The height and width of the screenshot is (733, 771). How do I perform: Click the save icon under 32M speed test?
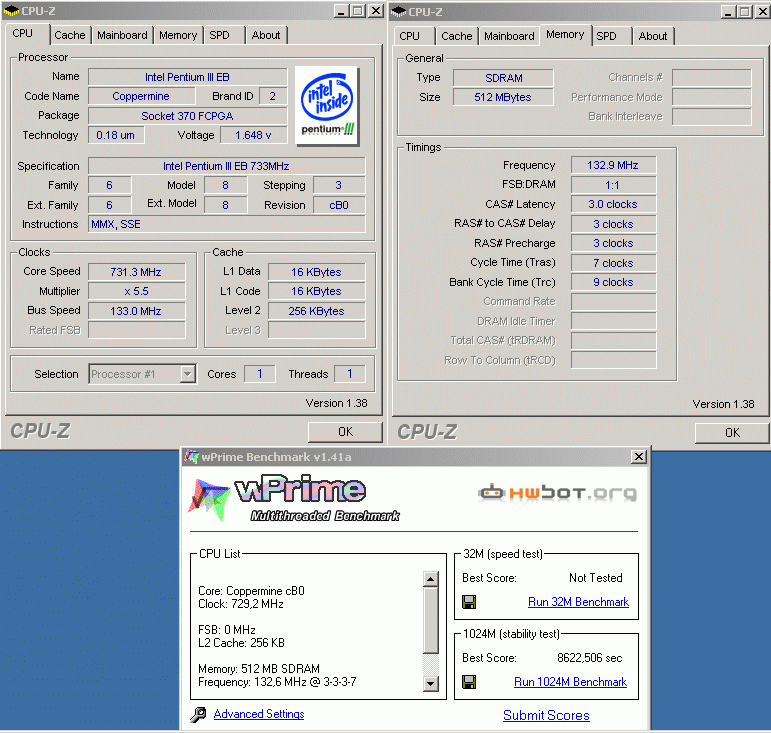[469, 602]
